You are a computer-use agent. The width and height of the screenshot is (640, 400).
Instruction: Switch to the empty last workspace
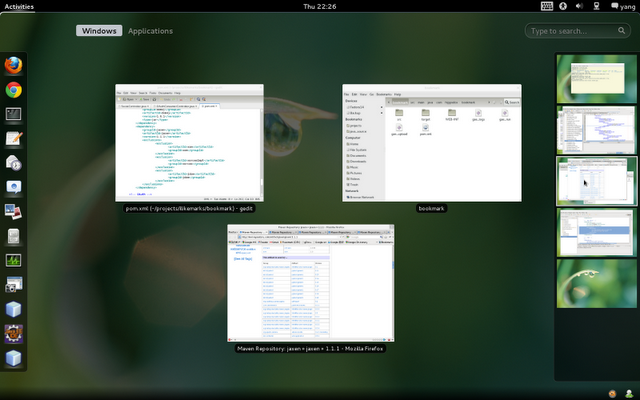(x=596, y=284)
